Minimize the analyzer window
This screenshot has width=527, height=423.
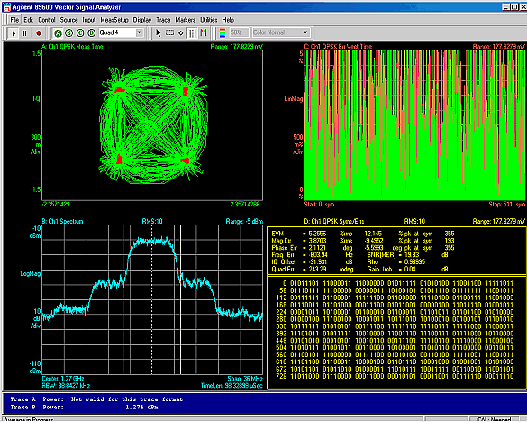click(x=506, y=7)
